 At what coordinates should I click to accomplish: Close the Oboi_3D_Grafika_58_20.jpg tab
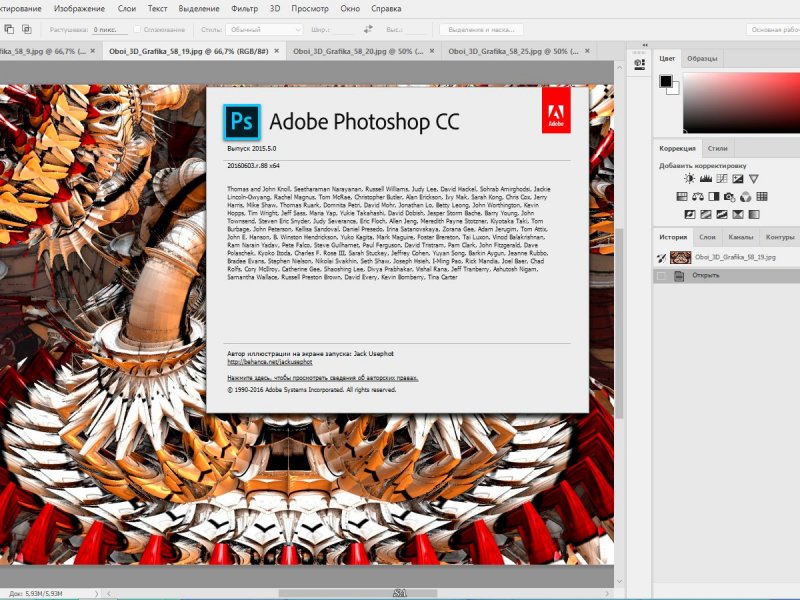click(x=432, y=51)
